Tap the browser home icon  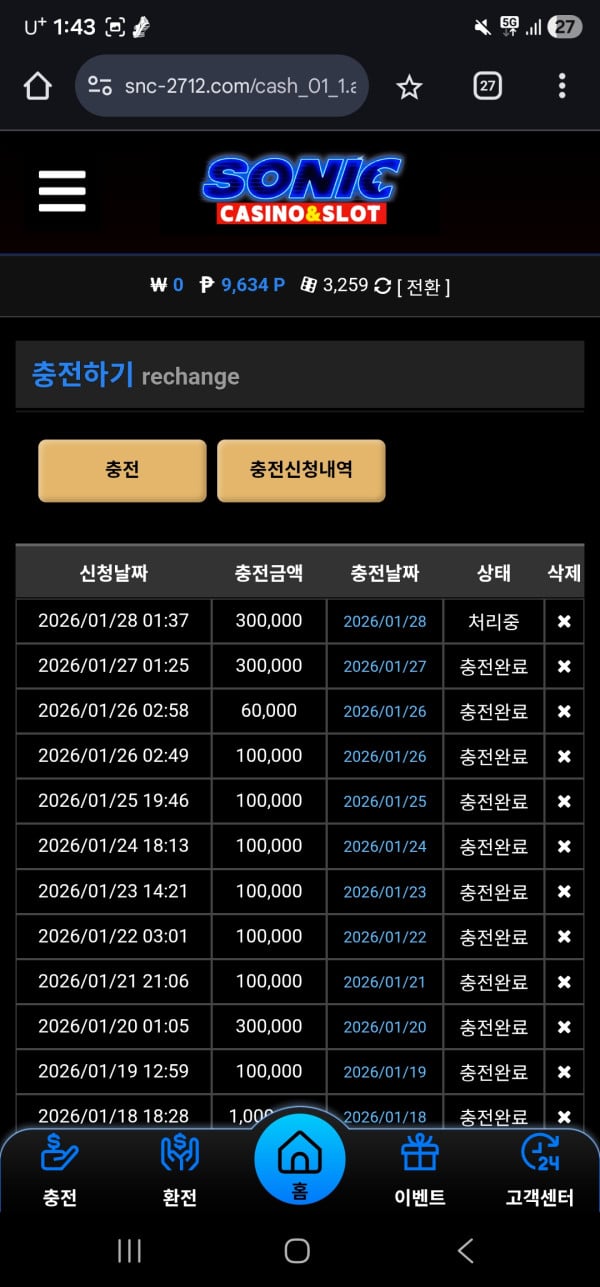pos(37,87)
